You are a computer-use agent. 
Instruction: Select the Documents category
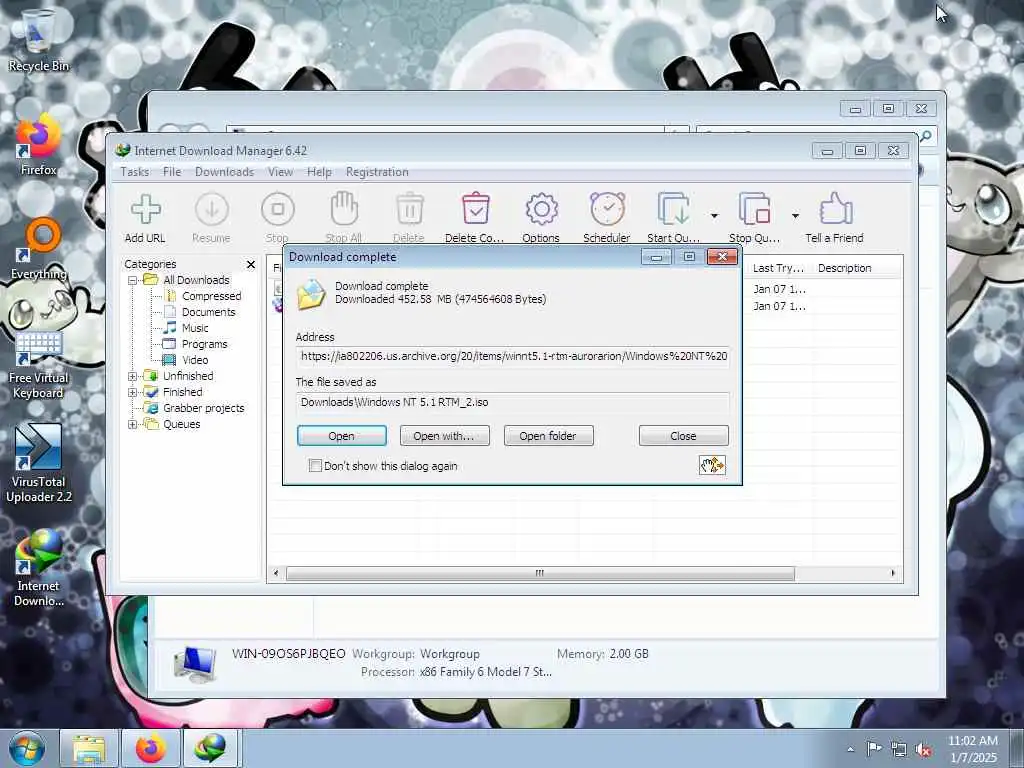[x=208, y=312]
